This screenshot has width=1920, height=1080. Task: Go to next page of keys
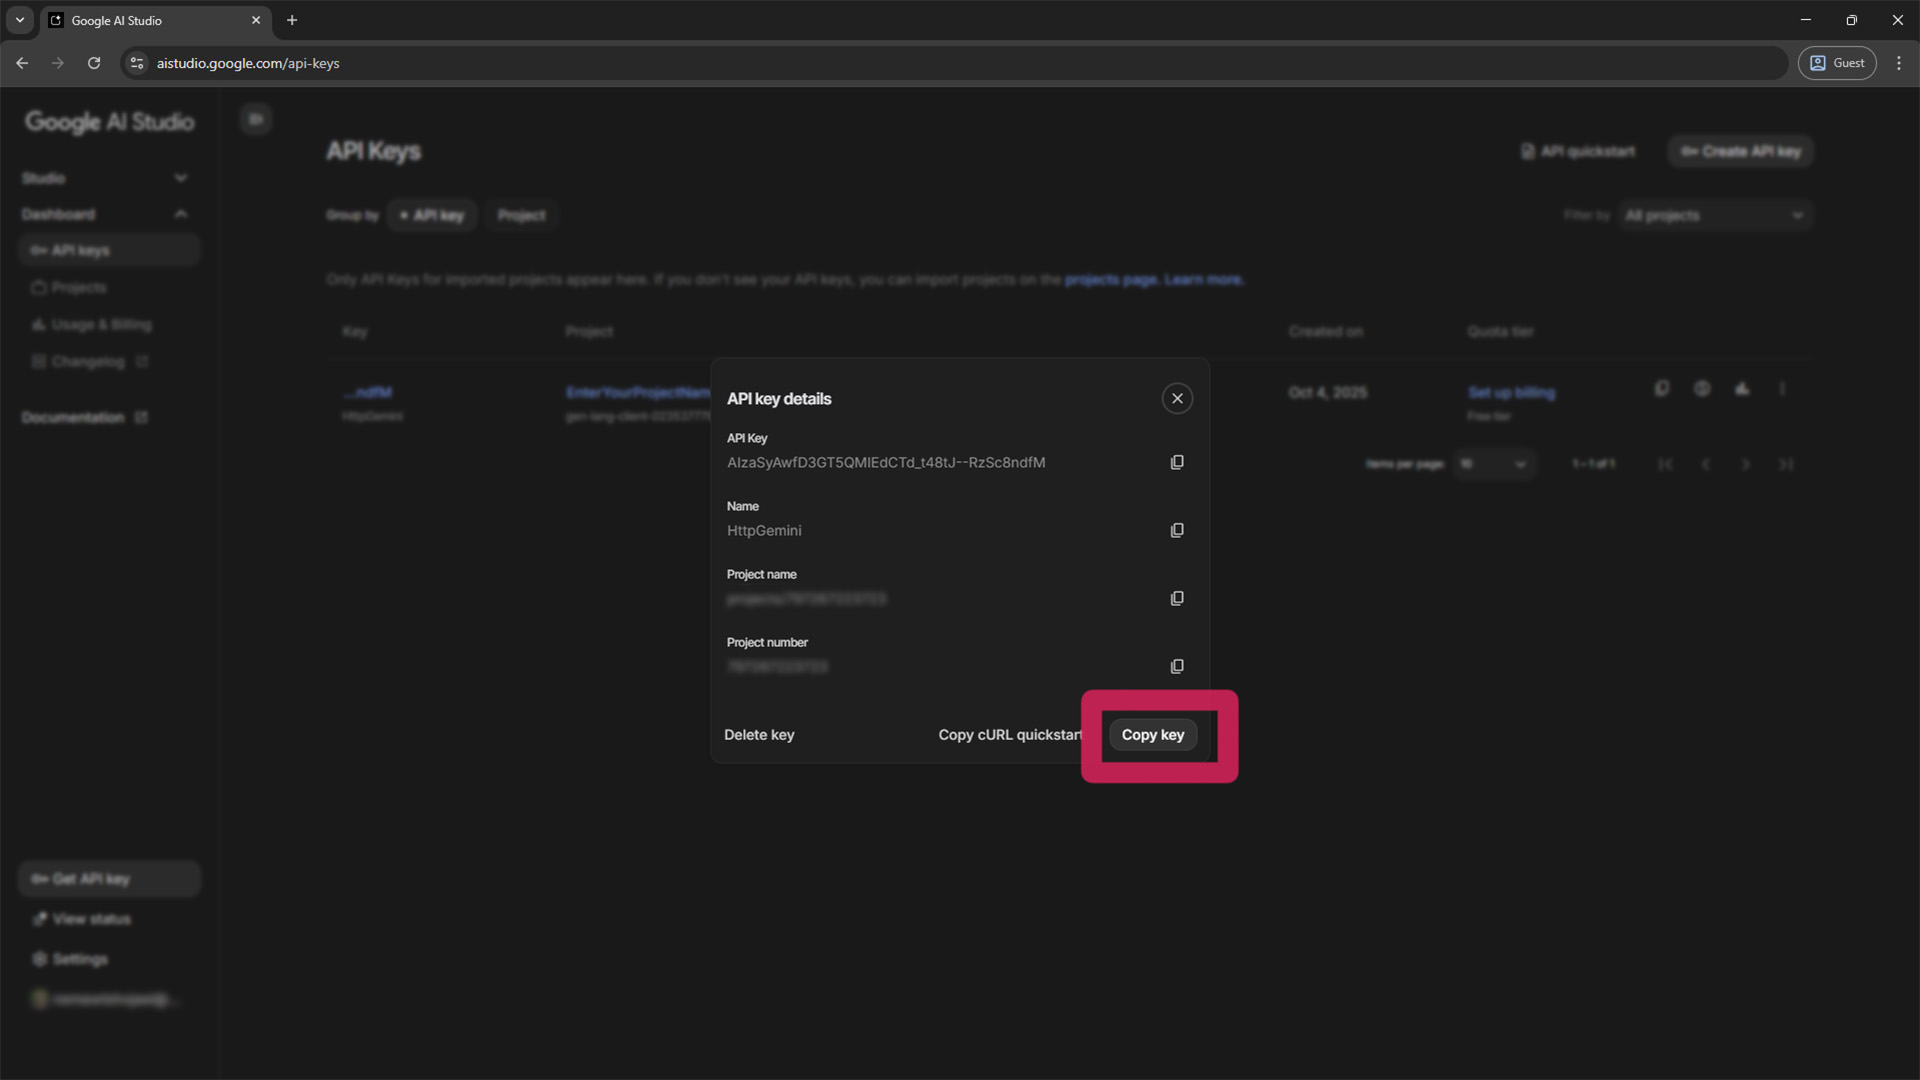click(1746, 464)
